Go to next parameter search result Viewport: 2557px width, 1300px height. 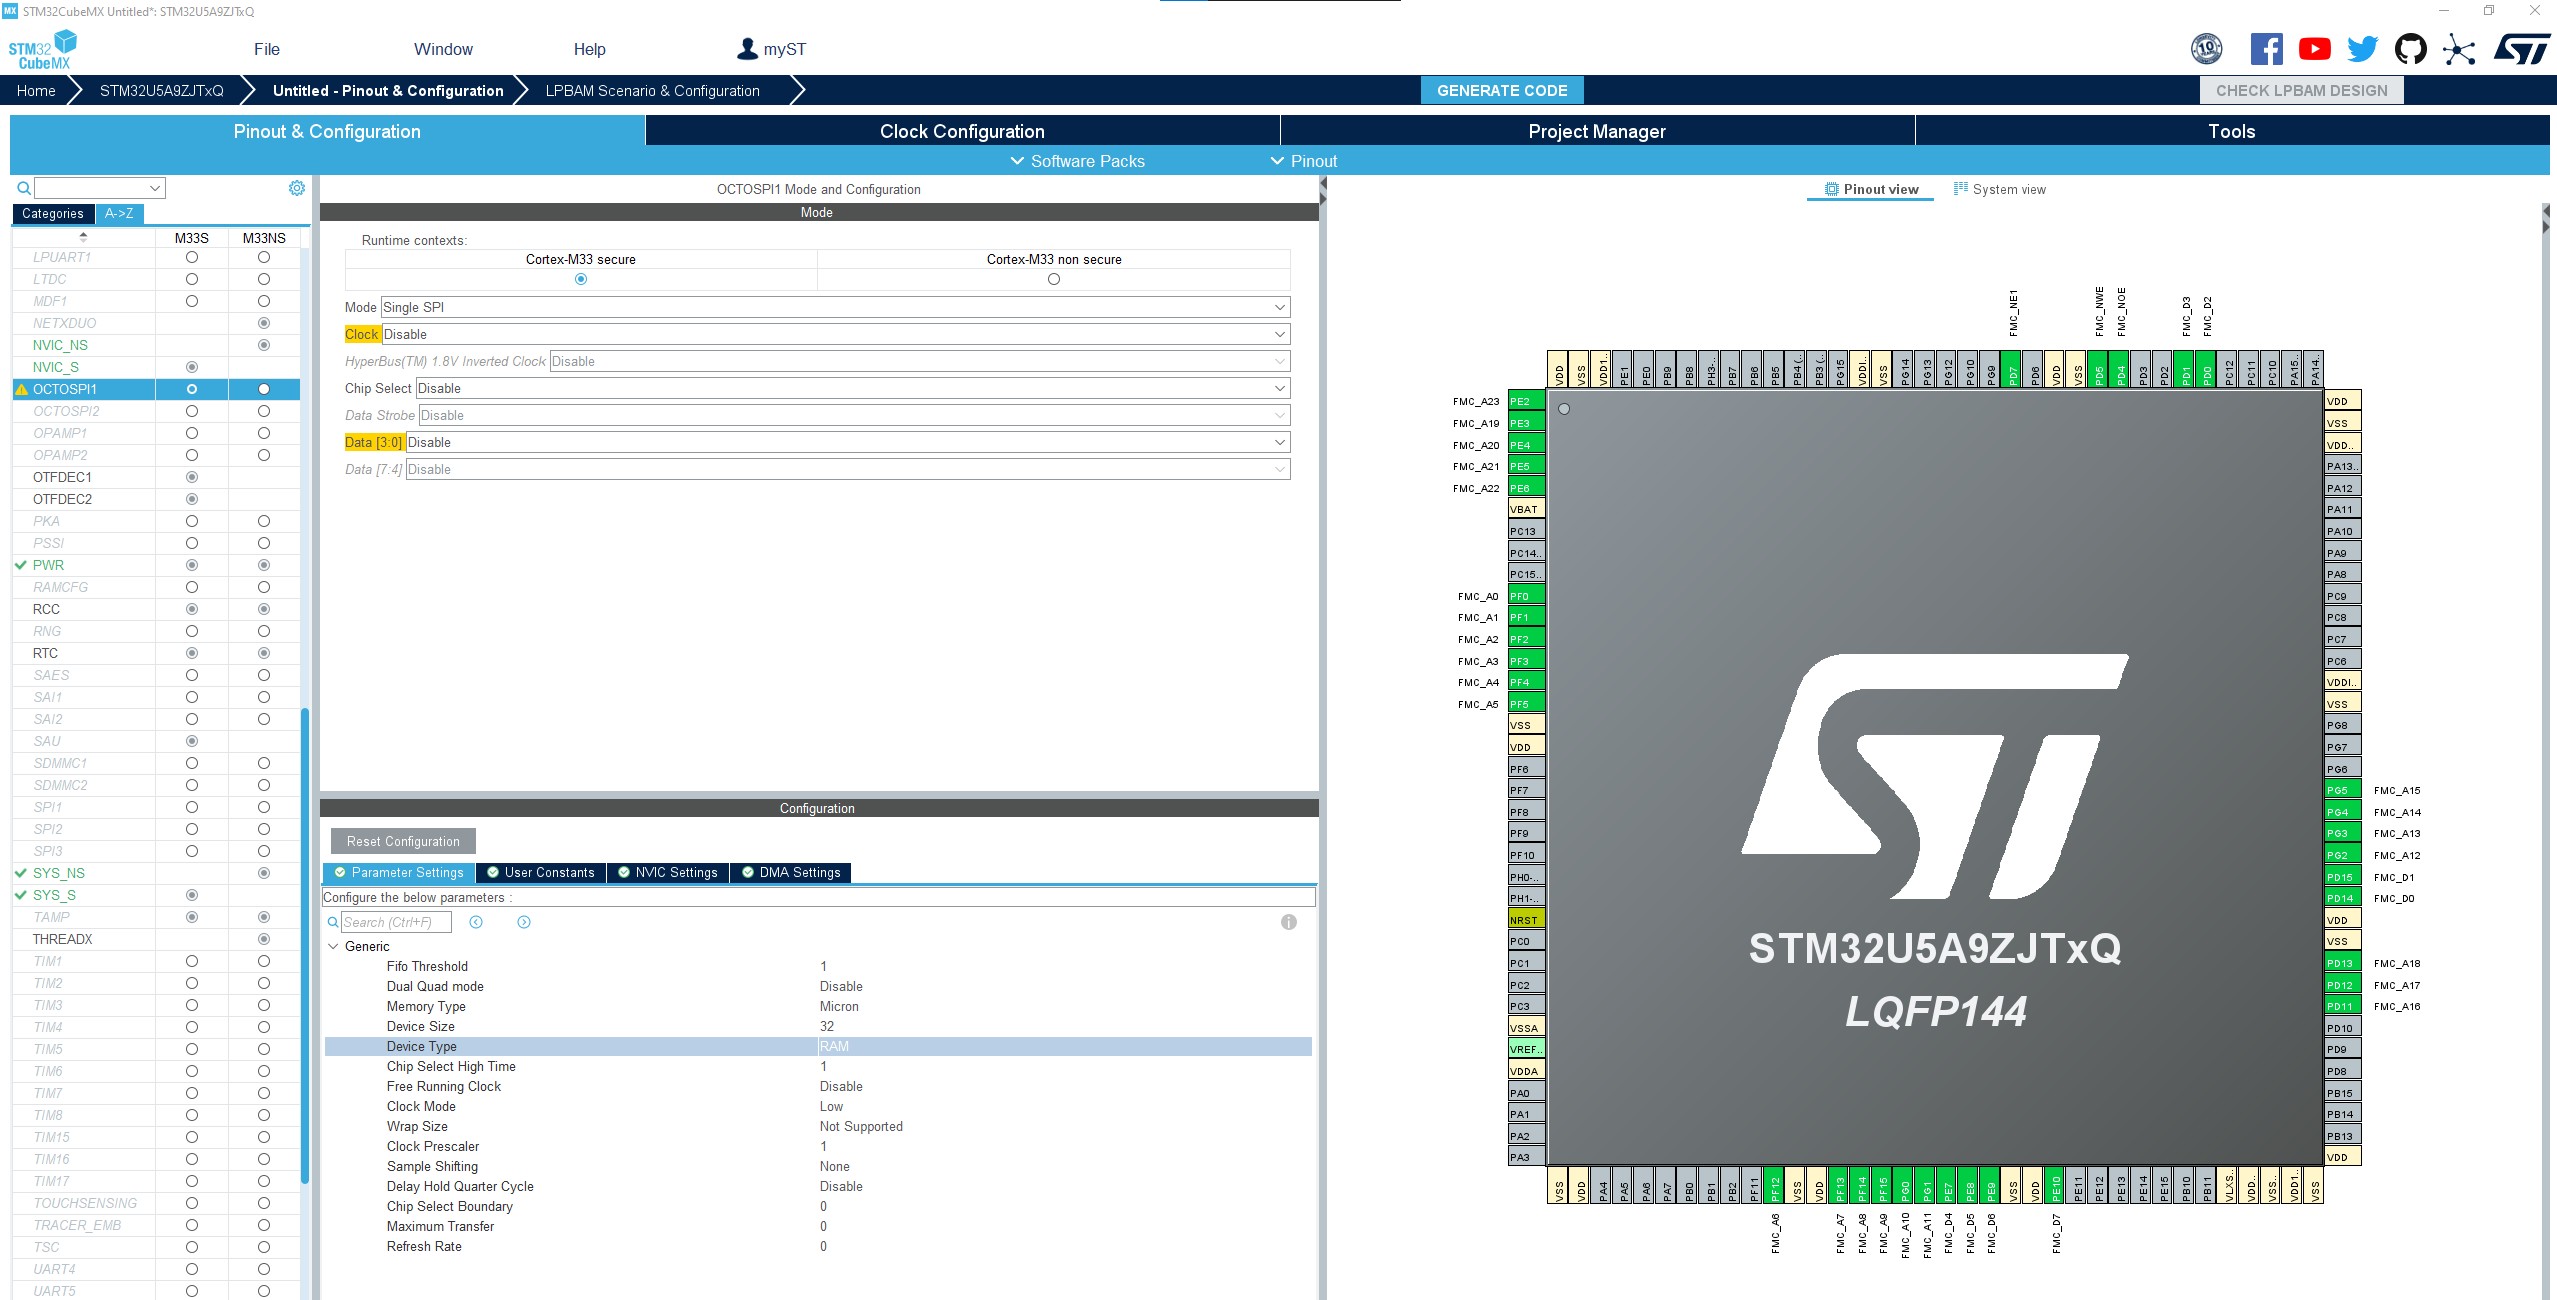[524, 922]
